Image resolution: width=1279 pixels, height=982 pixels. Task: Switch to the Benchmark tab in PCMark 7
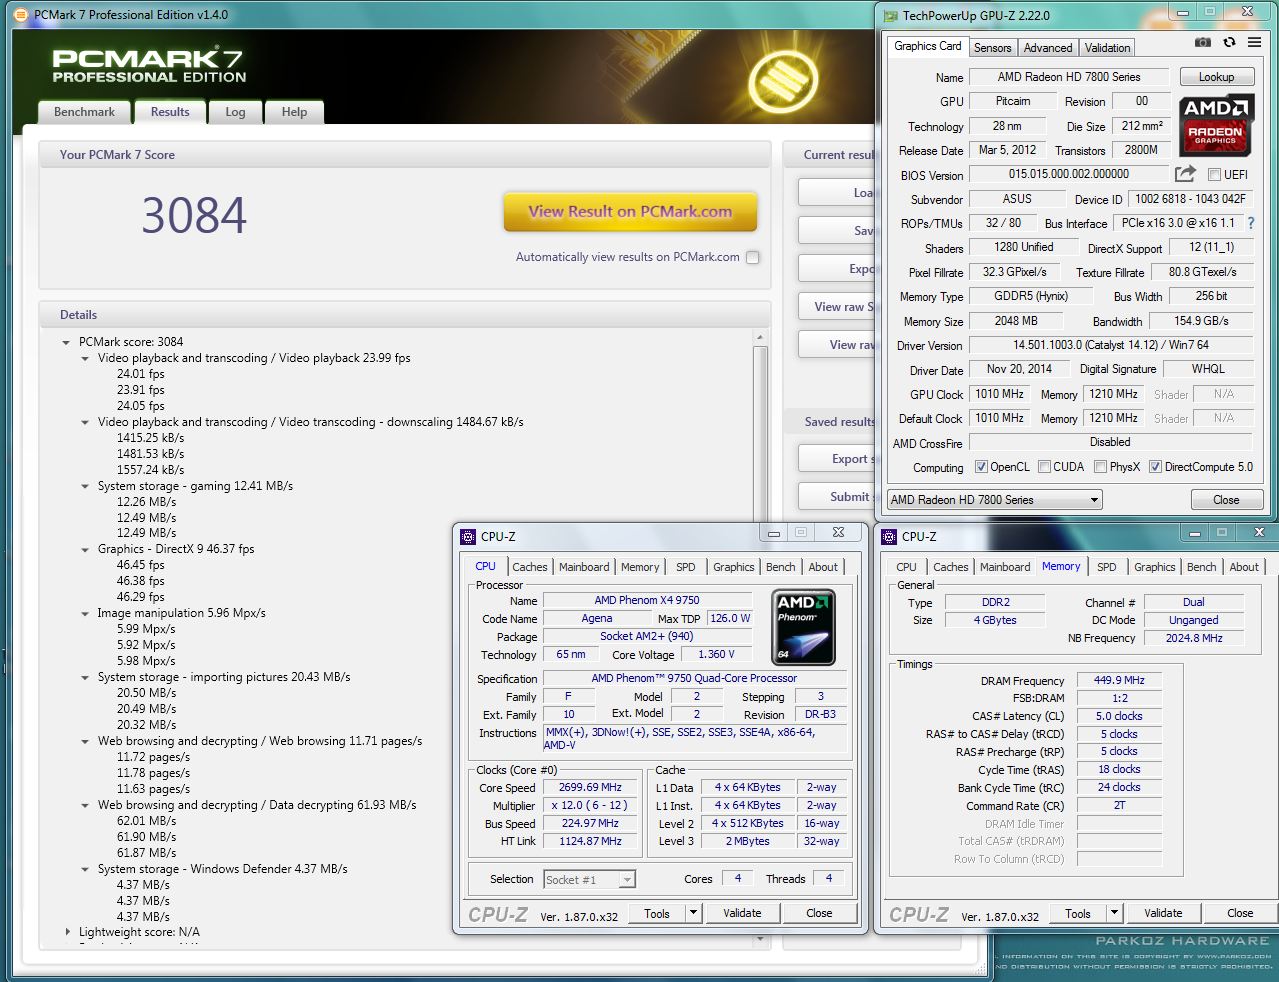click(84, 112)
